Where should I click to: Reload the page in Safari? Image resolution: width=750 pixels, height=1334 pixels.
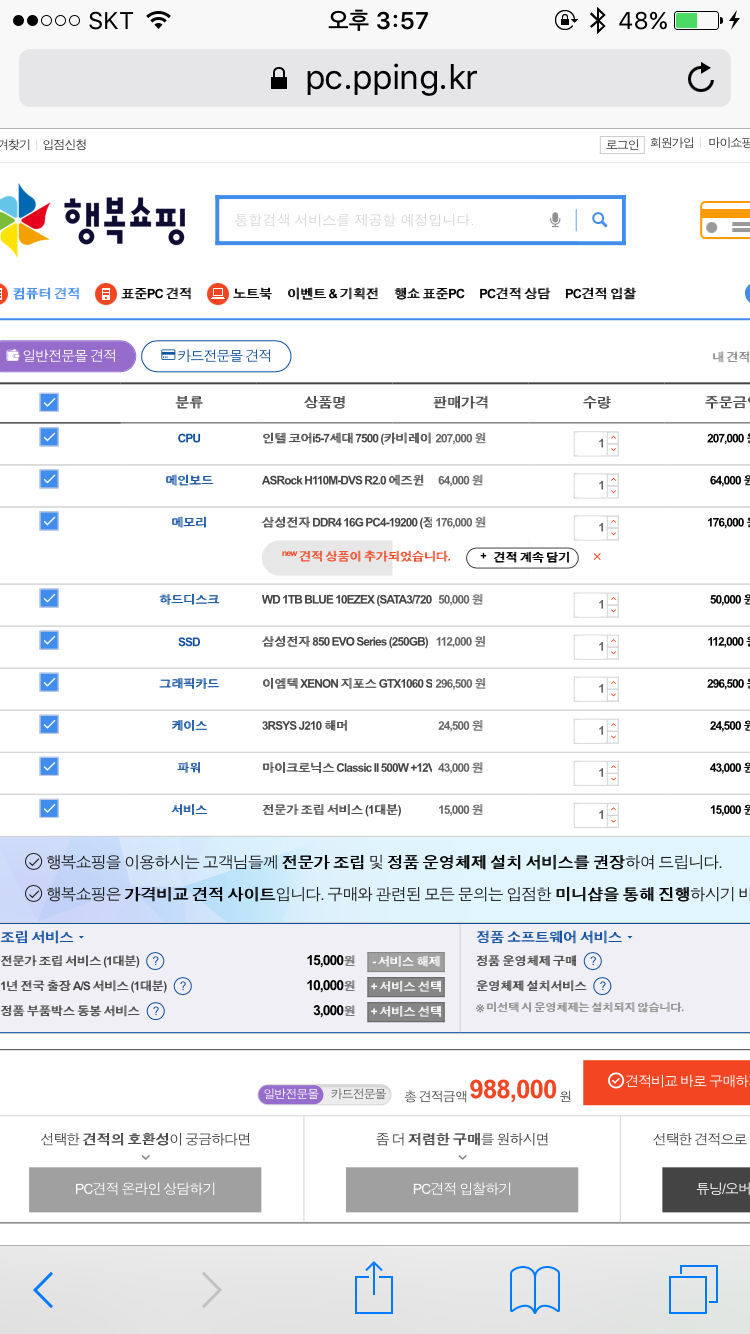click(701, 78)
